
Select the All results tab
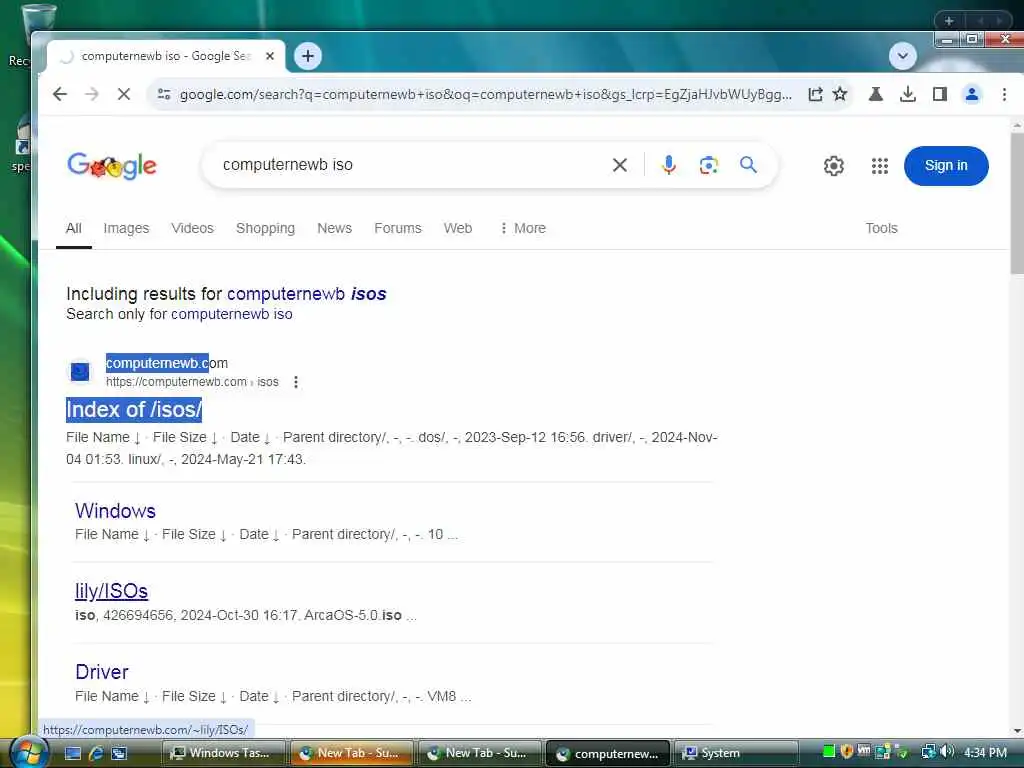click(x=74, y=228)
